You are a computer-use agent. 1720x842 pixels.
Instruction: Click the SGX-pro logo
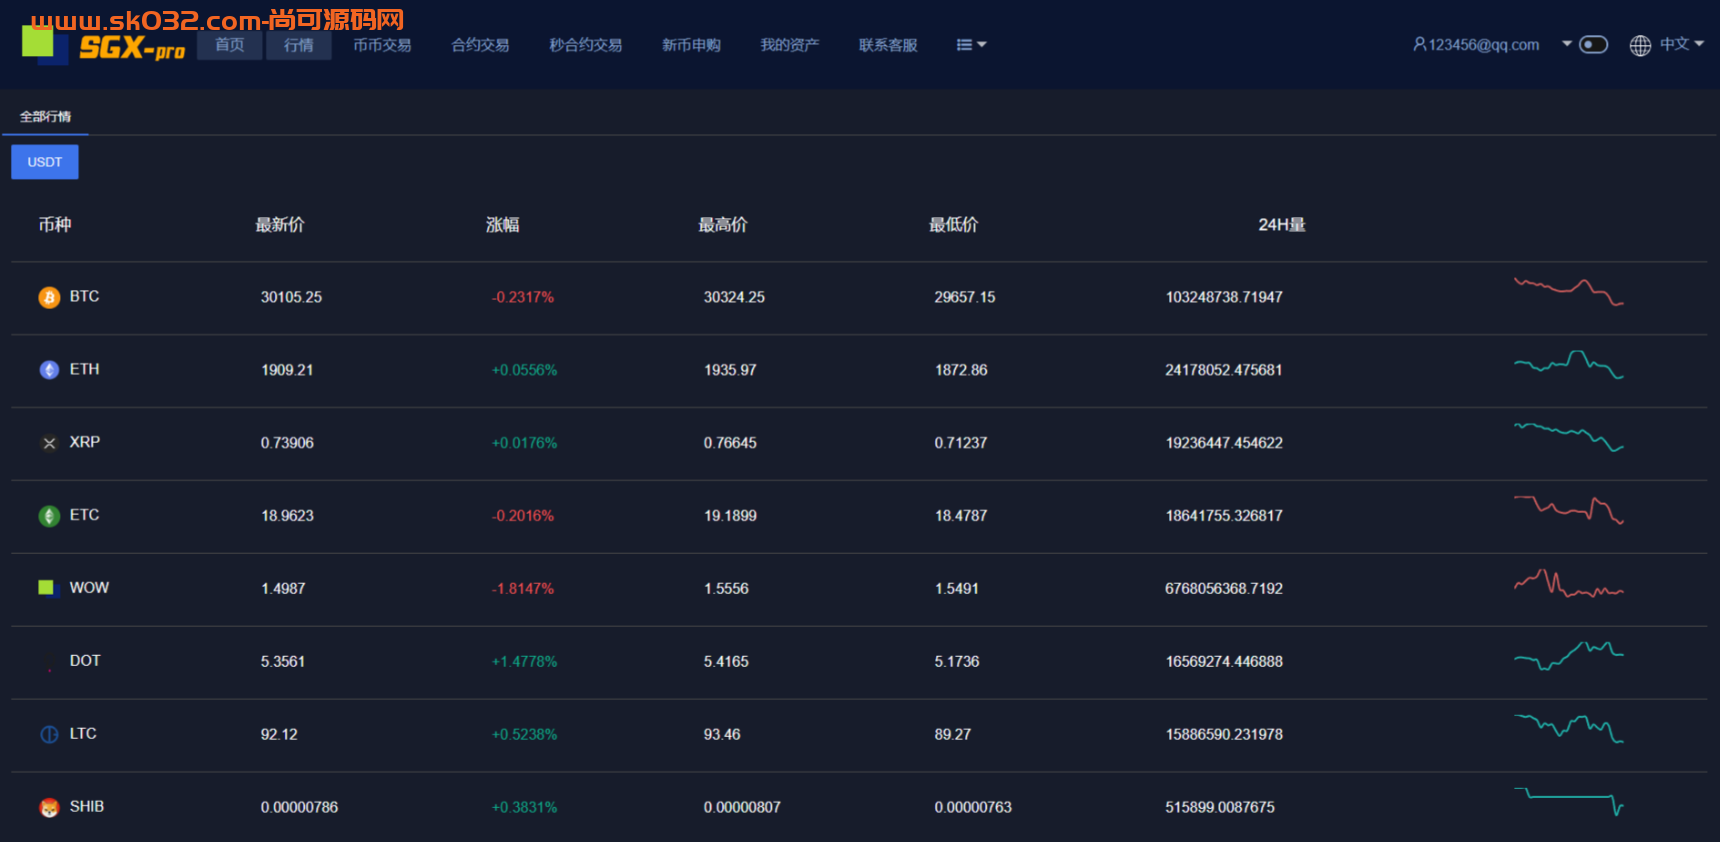pos(104,44)
